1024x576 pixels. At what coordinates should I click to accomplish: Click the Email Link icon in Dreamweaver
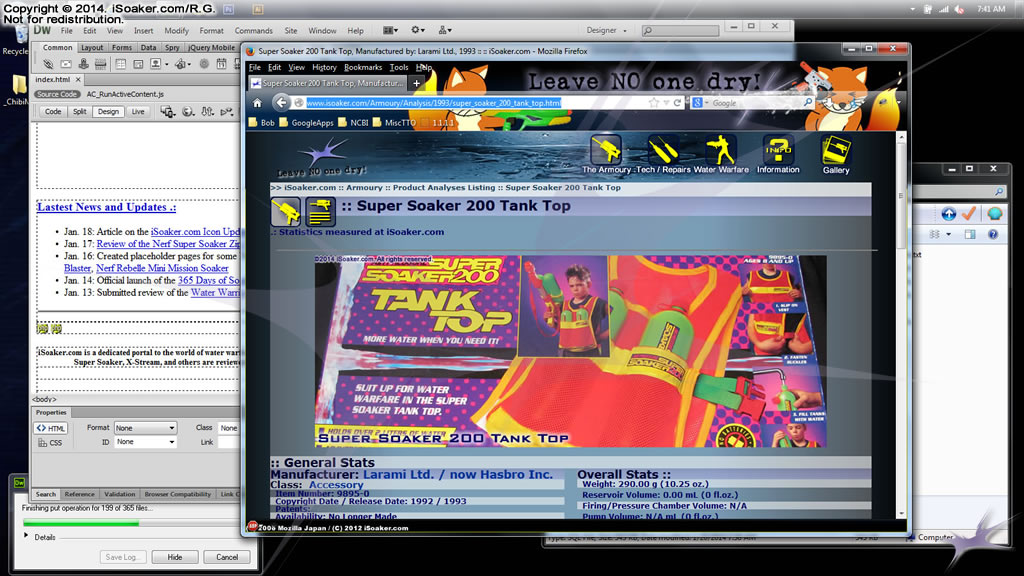click(x=66, y=64)
